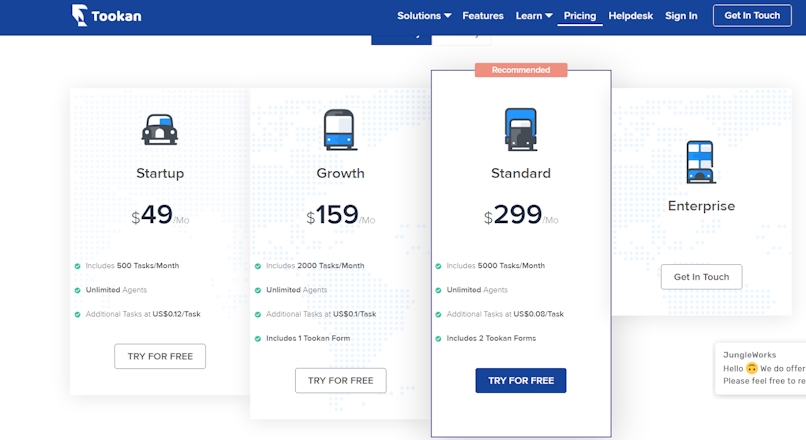Click Enterprise Get In Touch button

pyautogui.click(x=701, y=277)
